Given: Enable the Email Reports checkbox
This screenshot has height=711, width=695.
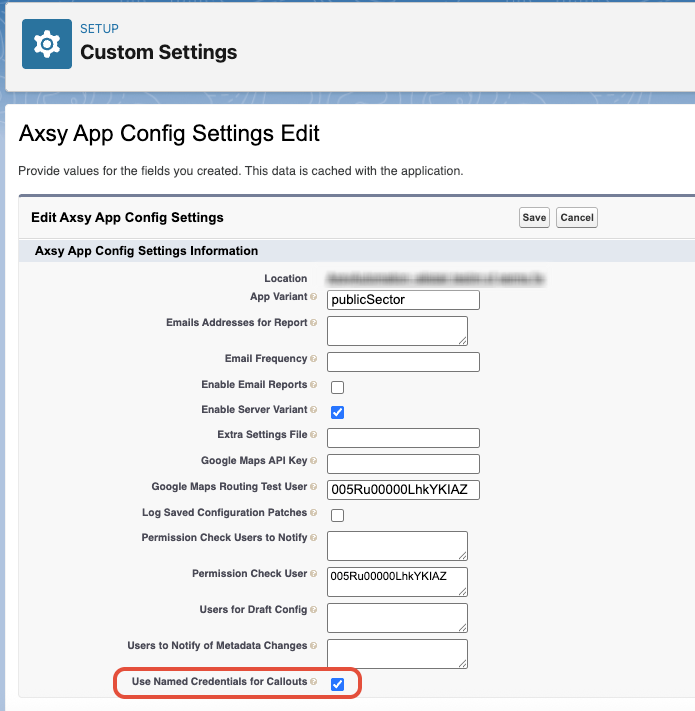Looking at the screenshot, I should click(337, 387).
